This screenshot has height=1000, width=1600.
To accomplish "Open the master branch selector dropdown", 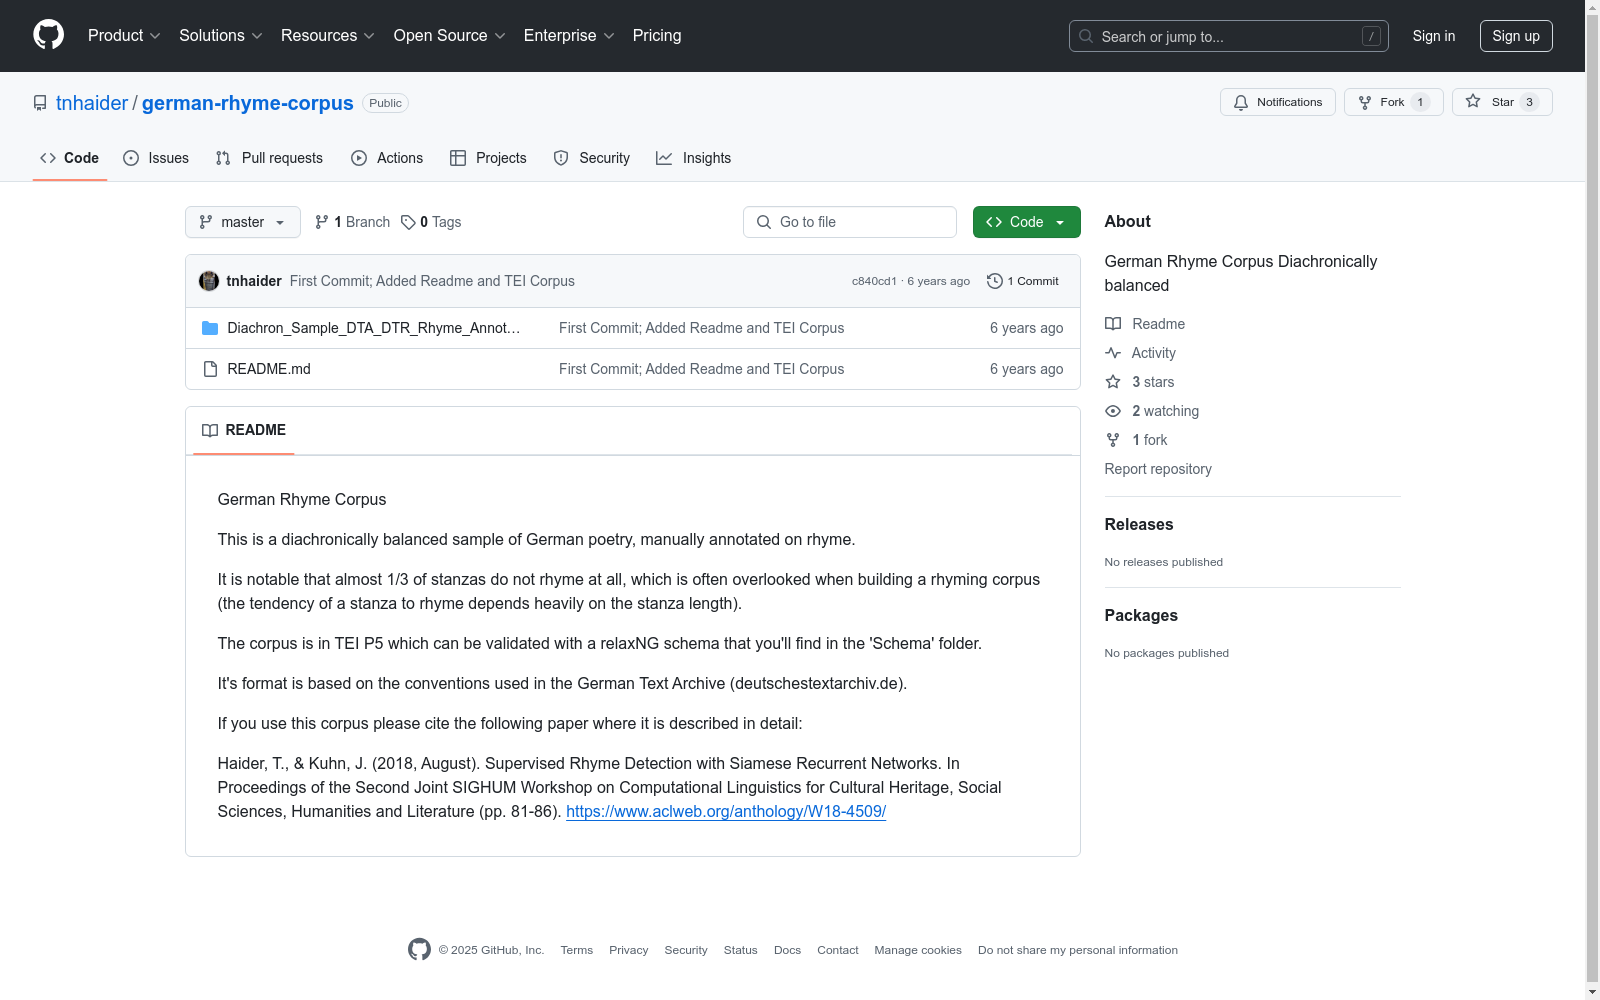I will click(243, 222).
